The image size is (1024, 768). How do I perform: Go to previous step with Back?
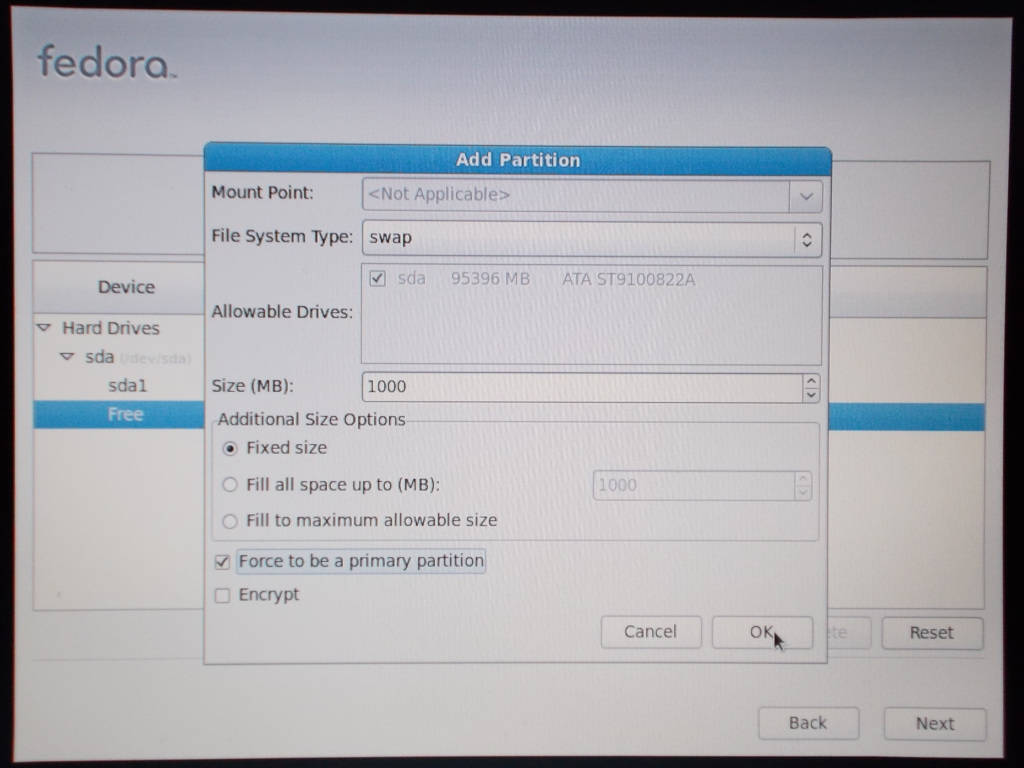[x=807, y=723]
